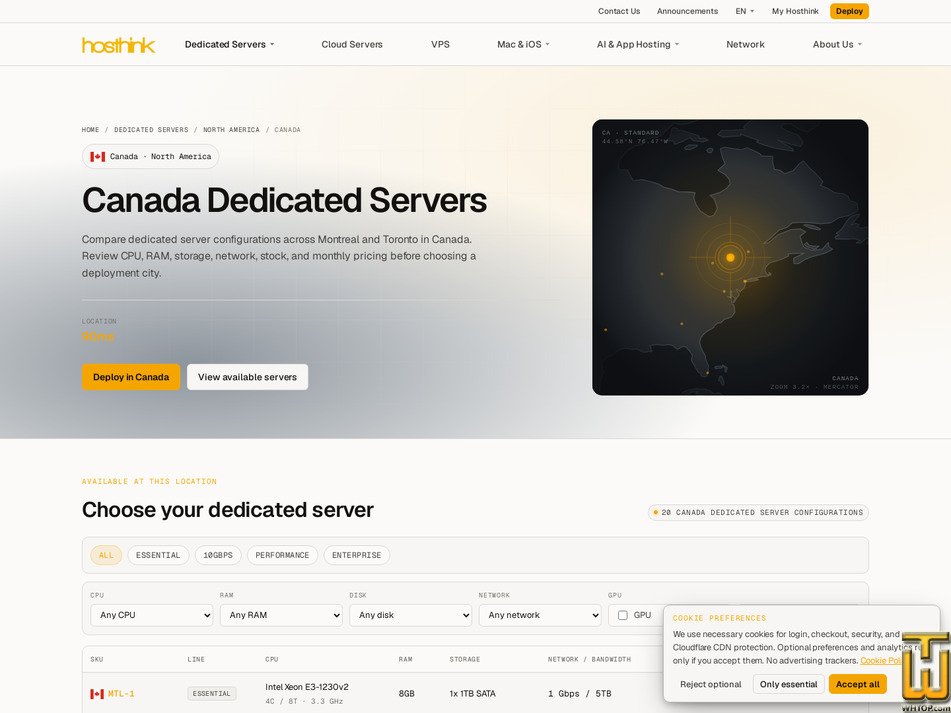Click the Canada flag beside MTL-1
Viewport: 951px width, 713px height.
(x=97, y=694)
